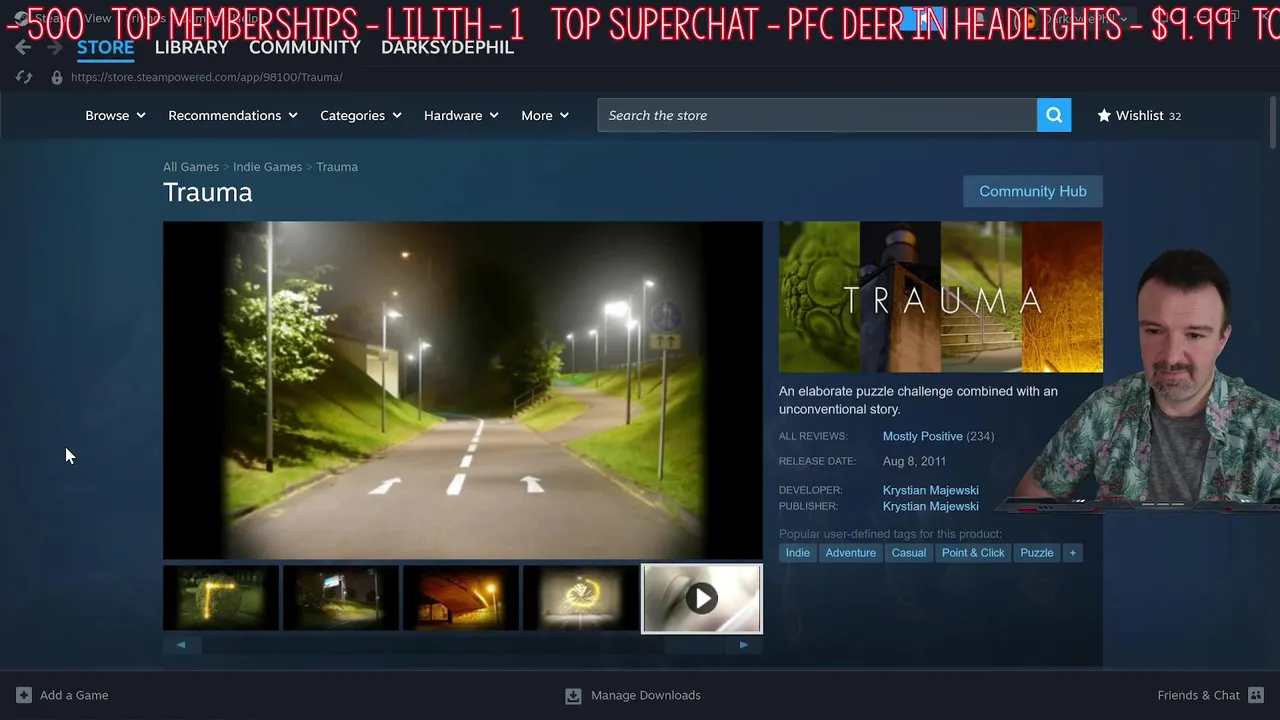This screenshot has width=1280, height=720.
Task: Click the release date Aug 8, 2011
Action: (x=914, y=461)
